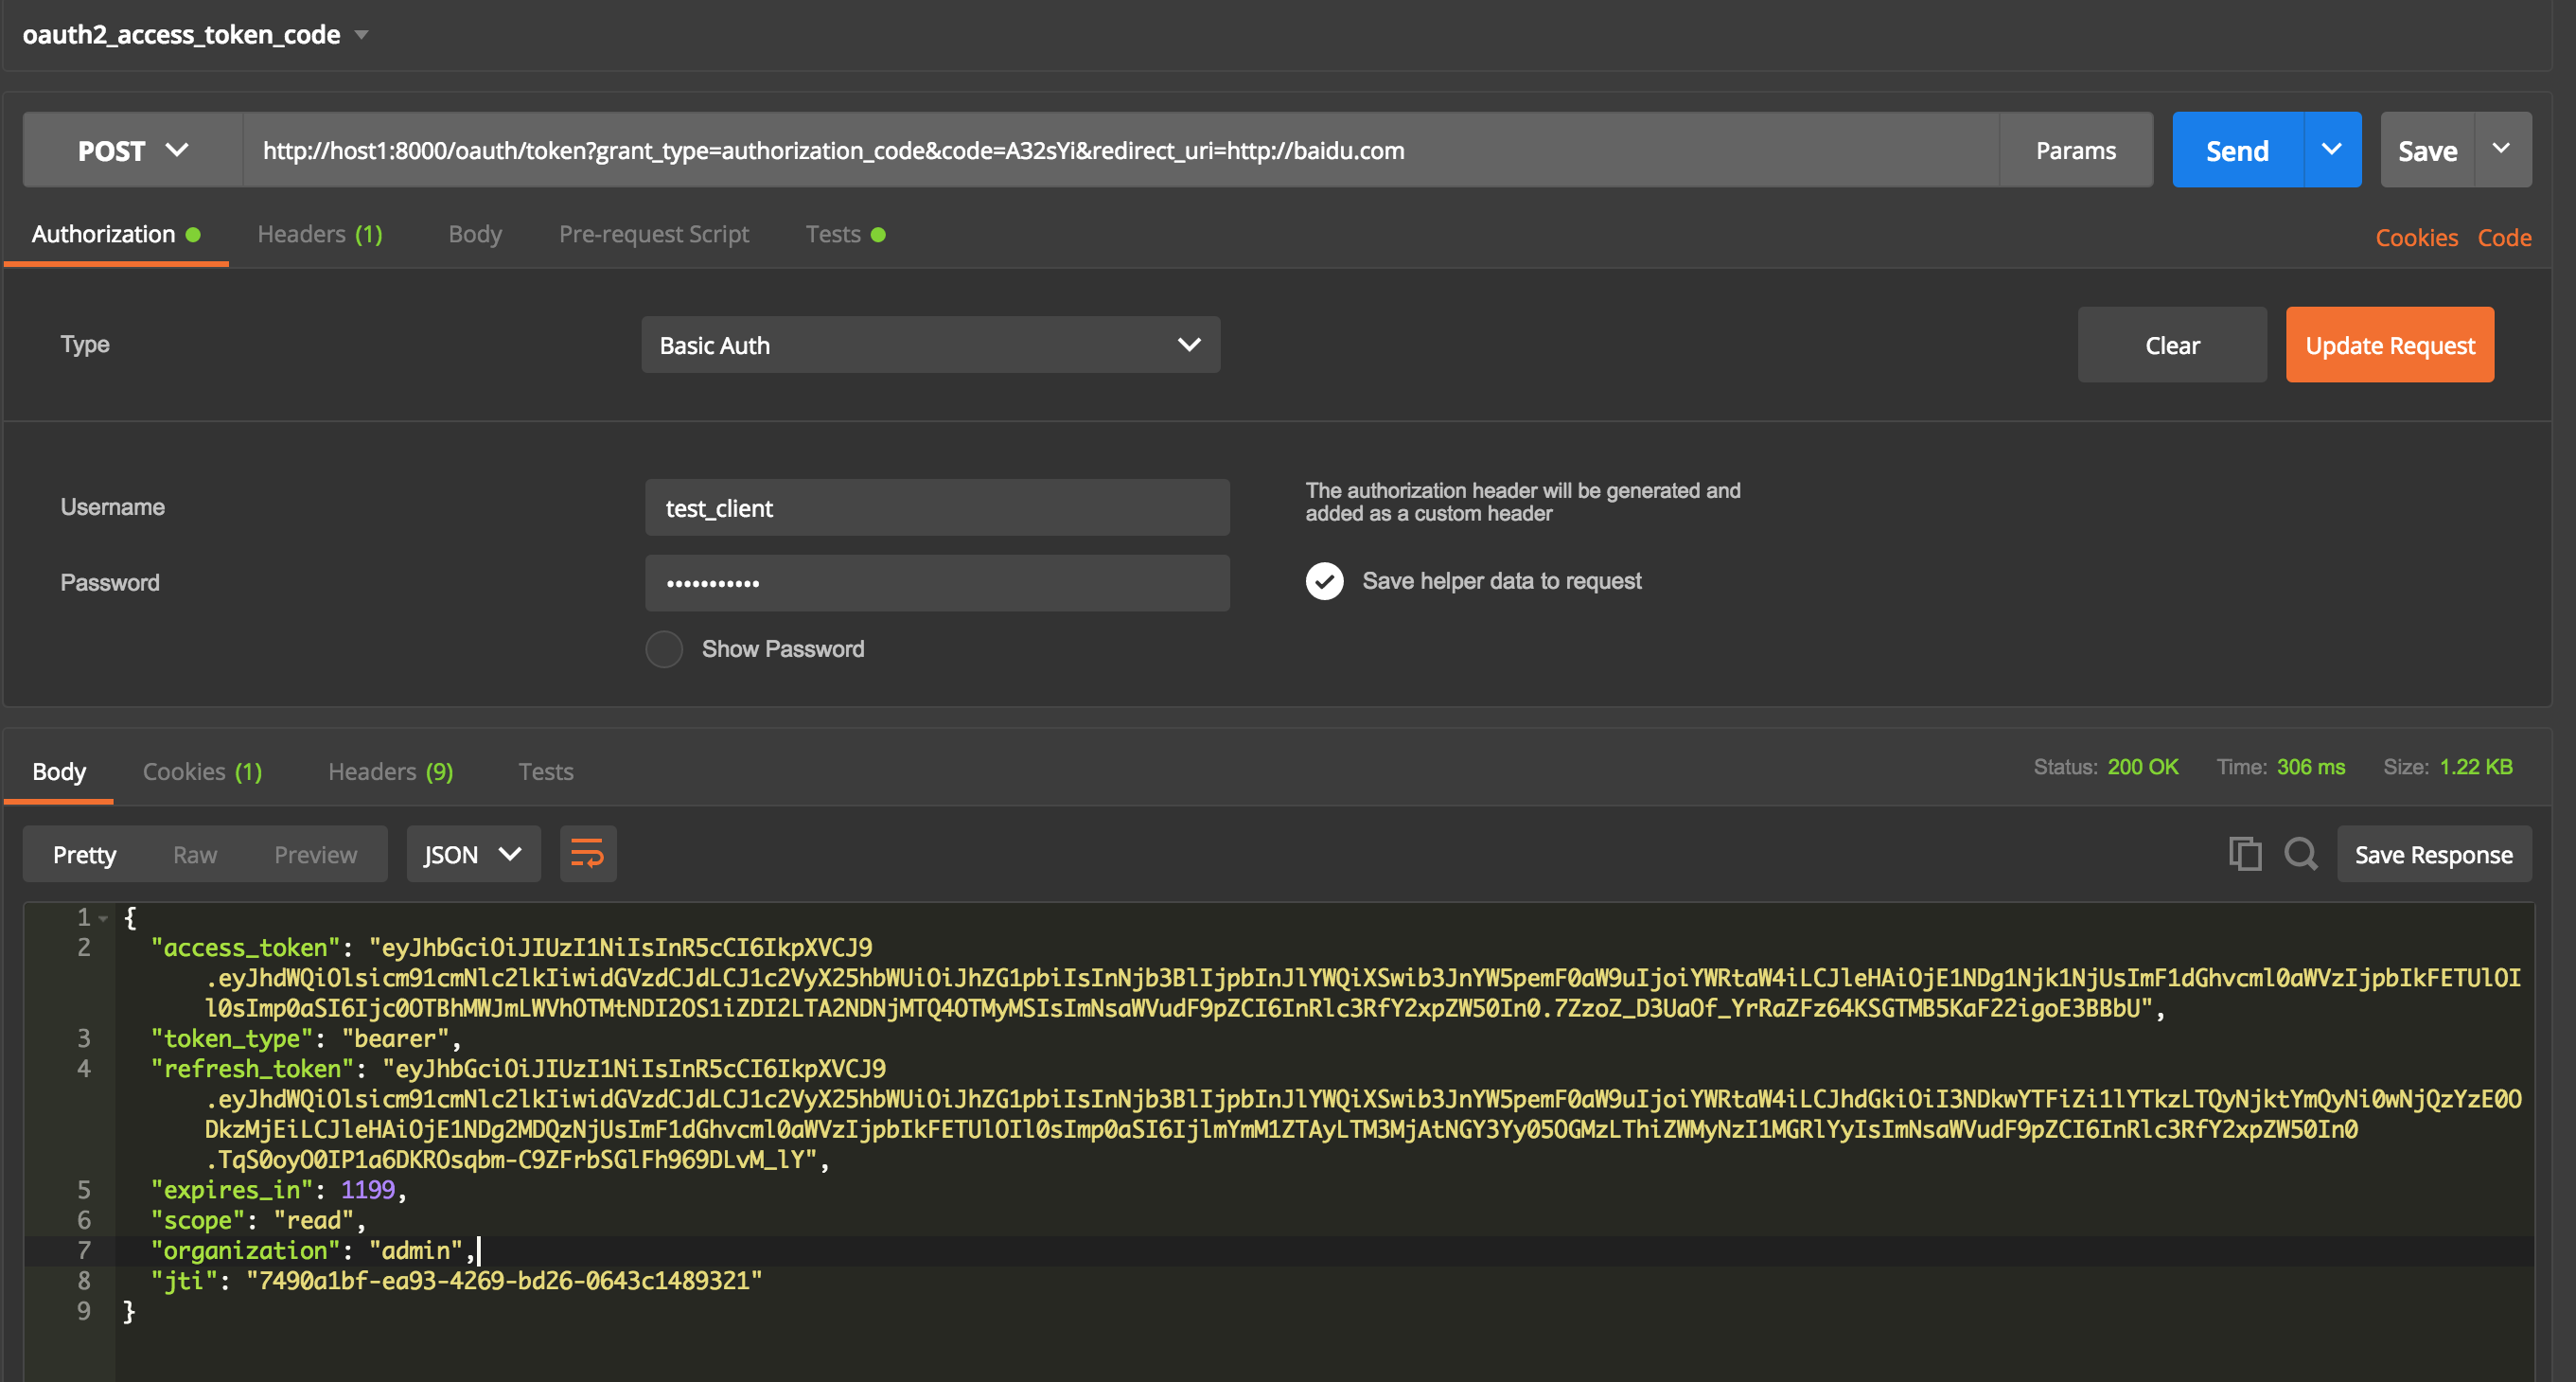Click the Params button
Viewport: 2576px width, 1382px height.
click(x=2075, y=151)
